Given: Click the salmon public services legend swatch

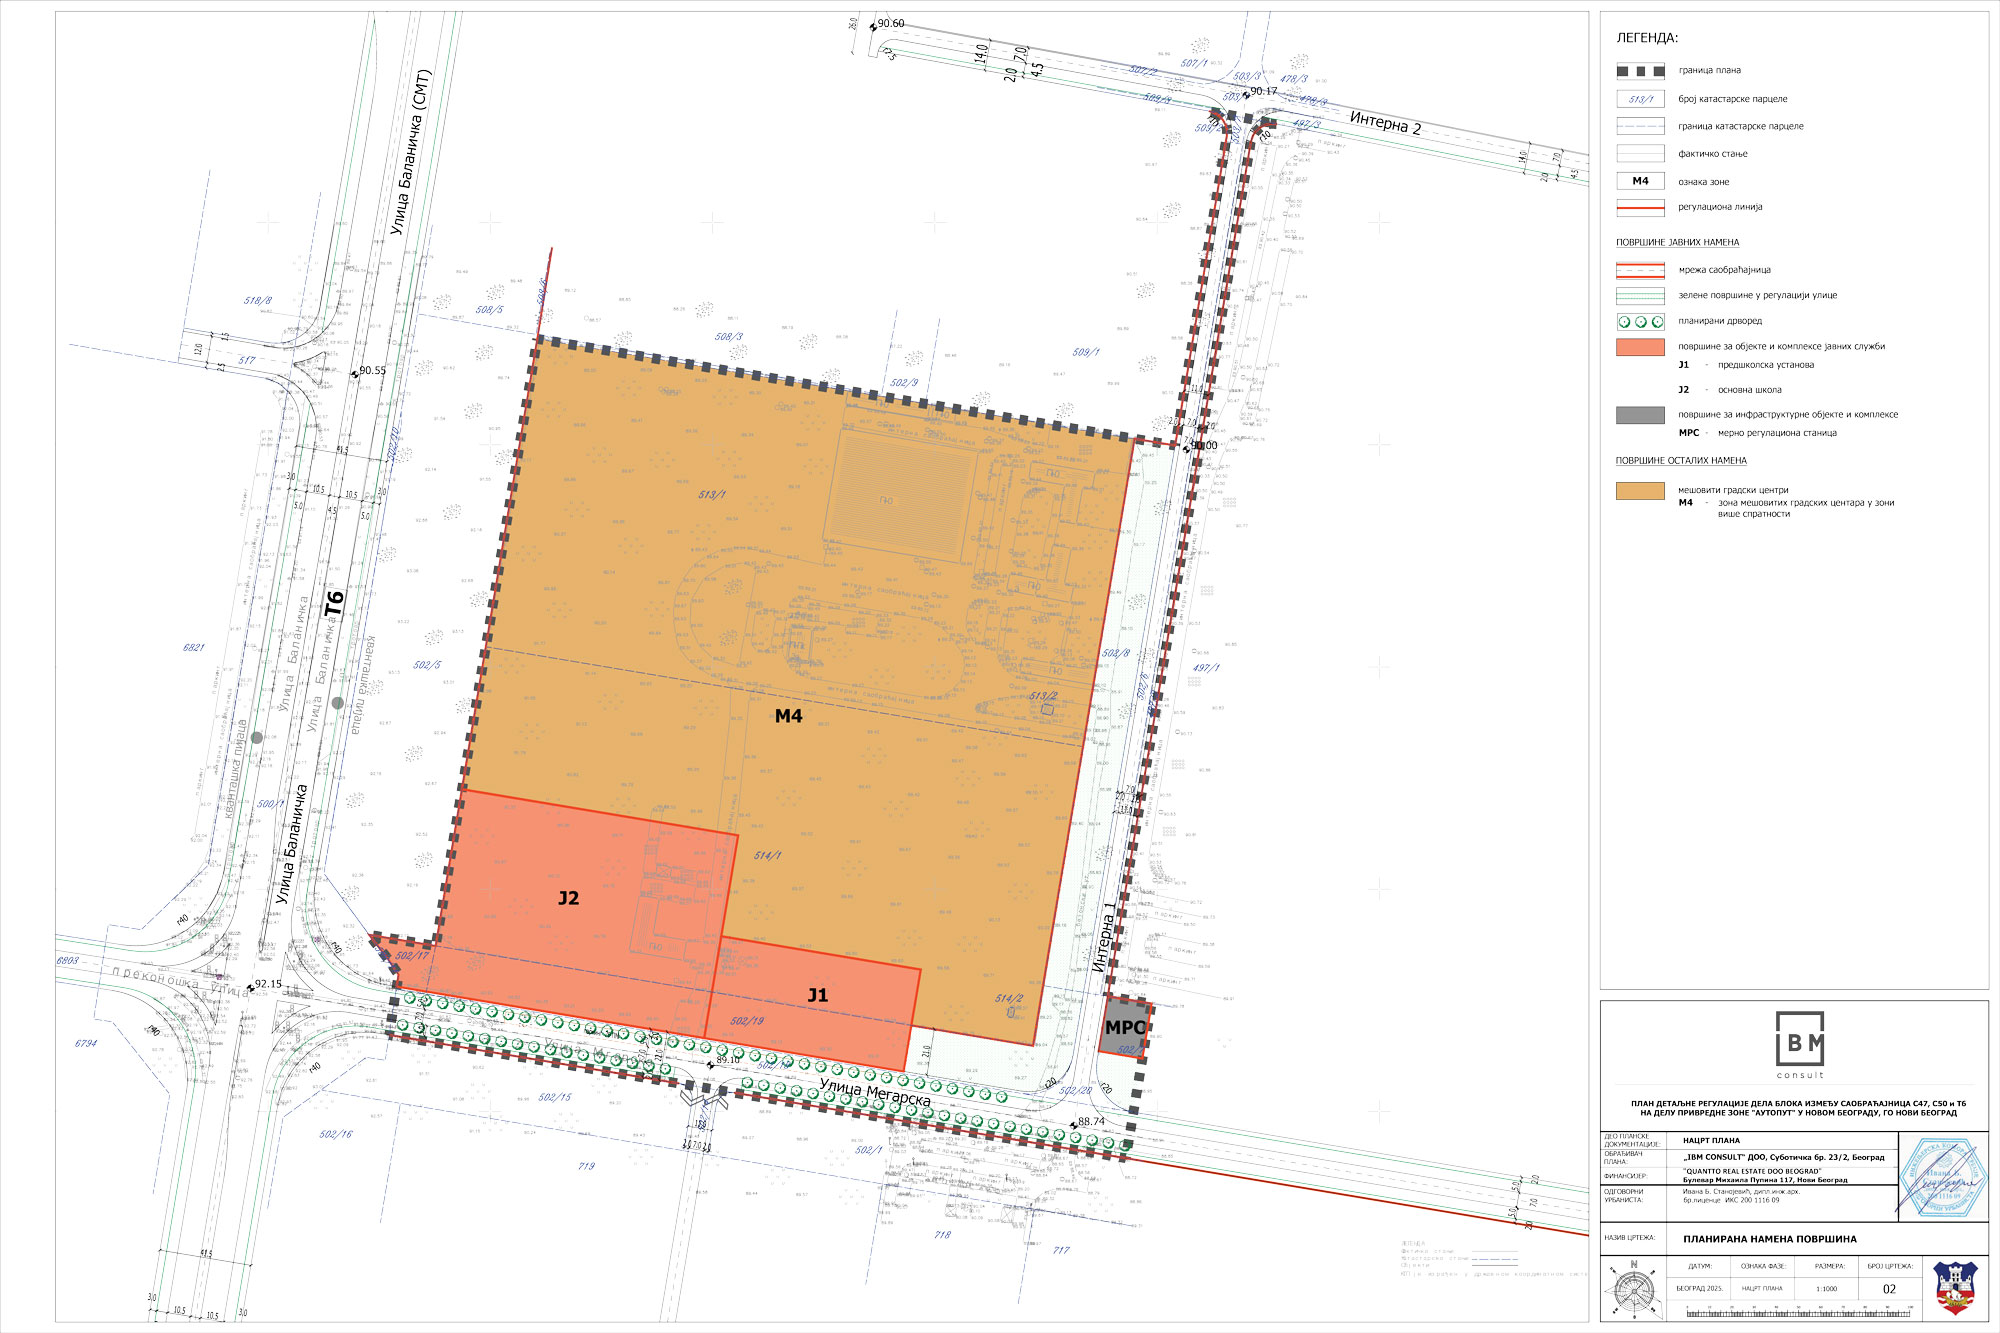Looking at the screenshot, I should pyautogui.click(x=1640, y=347).
